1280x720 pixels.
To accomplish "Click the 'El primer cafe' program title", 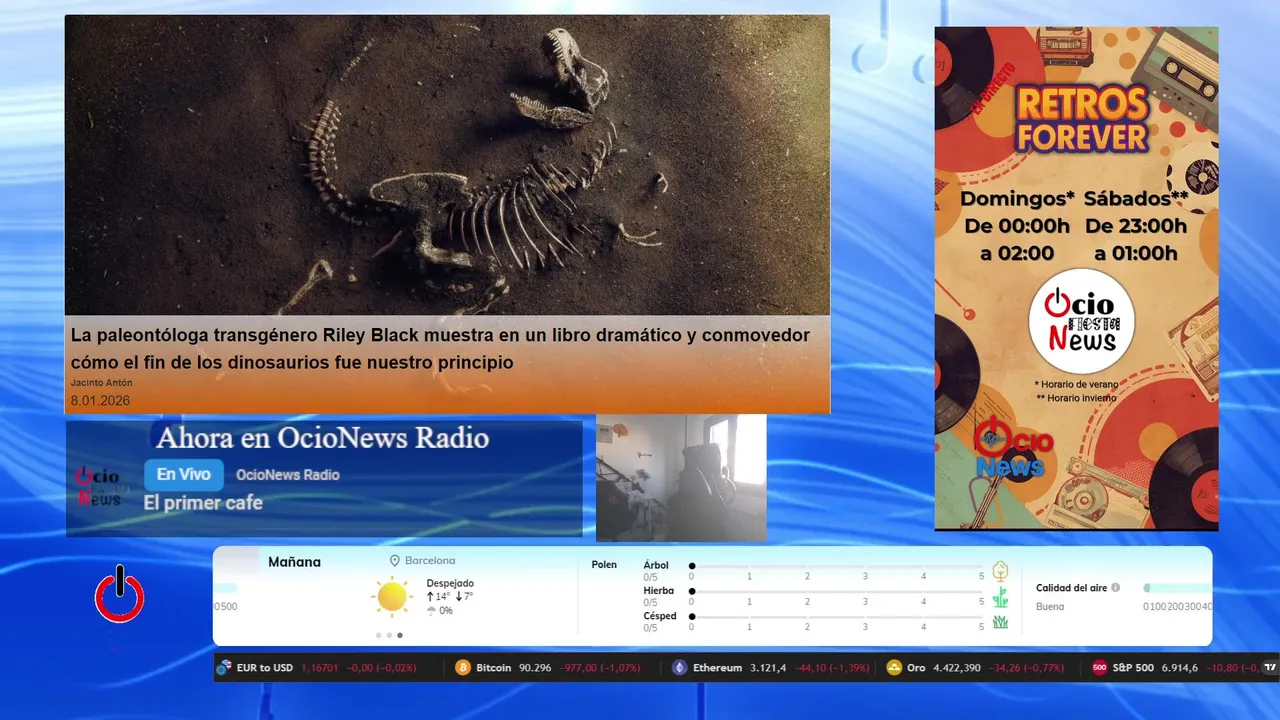I will pyautogui.click(x=203, y=502).
